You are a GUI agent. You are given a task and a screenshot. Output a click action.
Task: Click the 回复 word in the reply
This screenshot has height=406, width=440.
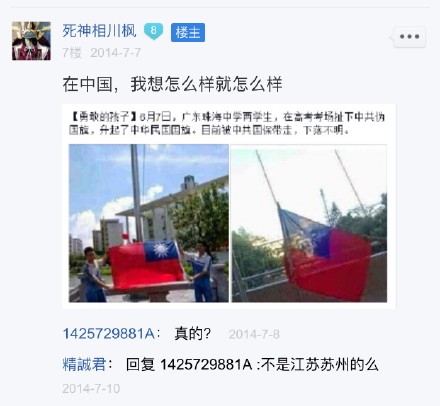[140, 364]
